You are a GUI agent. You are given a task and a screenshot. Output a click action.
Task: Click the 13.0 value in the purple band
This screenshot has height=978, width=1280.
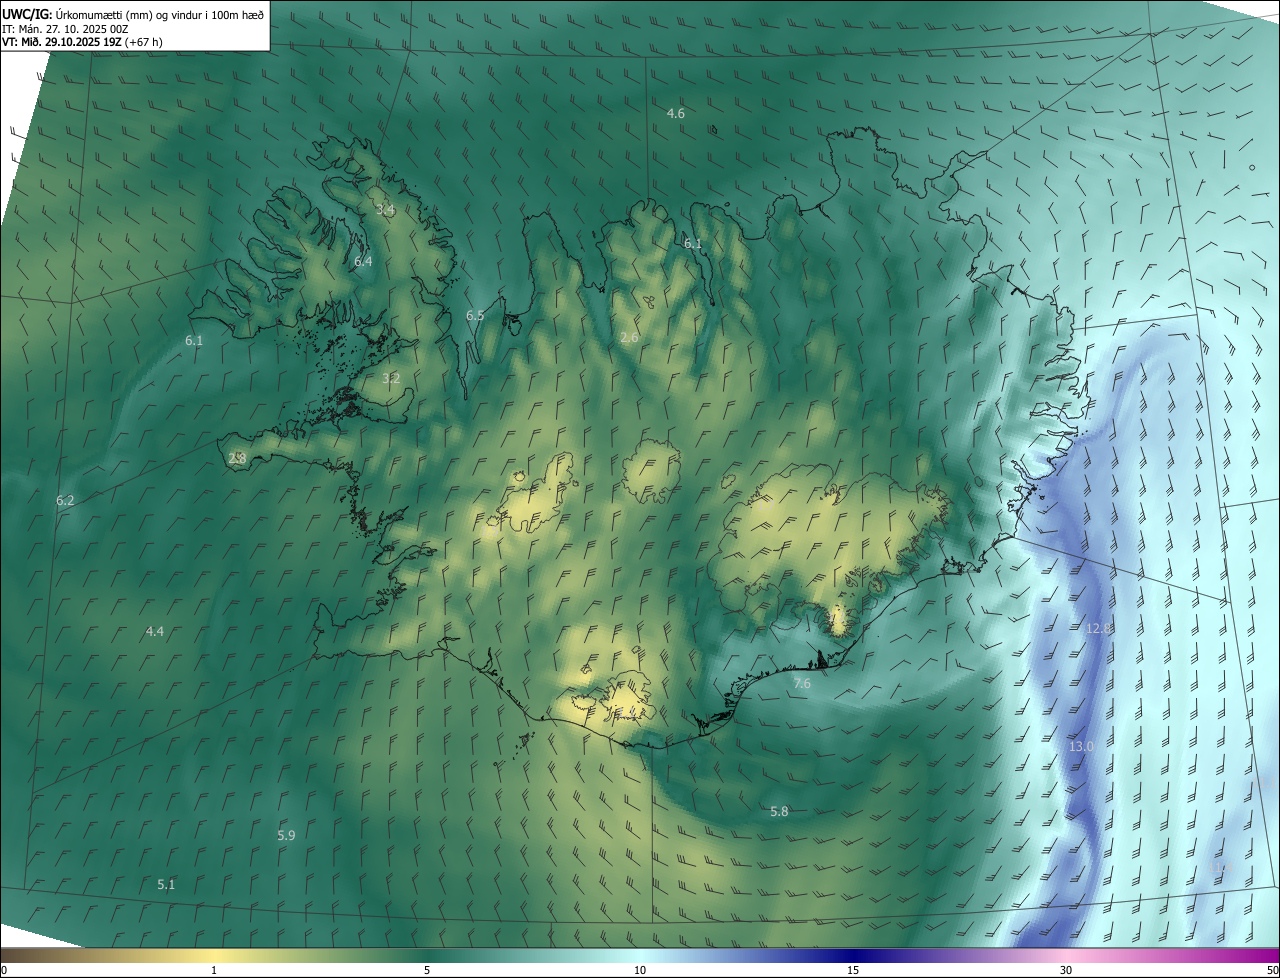pos(1082,747)
